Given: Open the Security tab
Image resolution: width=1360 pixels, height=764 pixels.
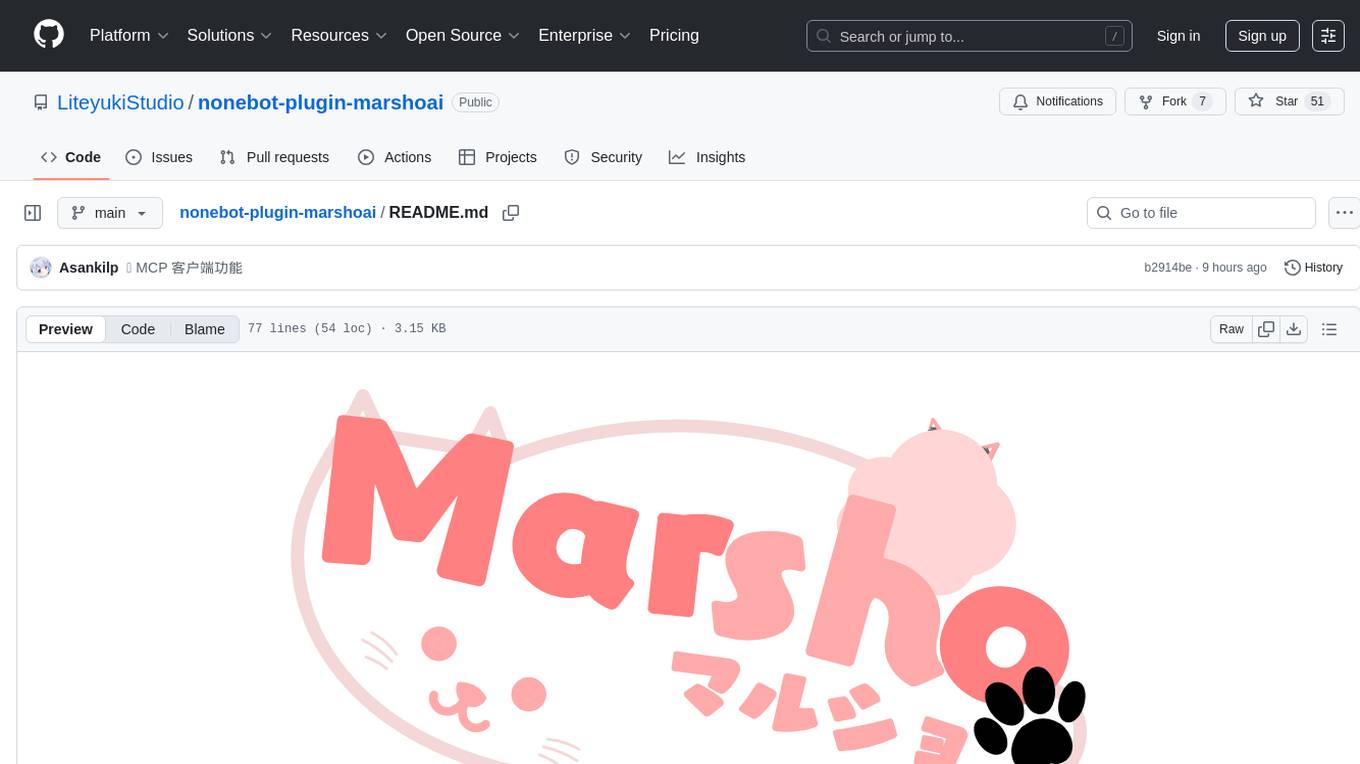Looking at the screenshot, I should coord(603,157).
